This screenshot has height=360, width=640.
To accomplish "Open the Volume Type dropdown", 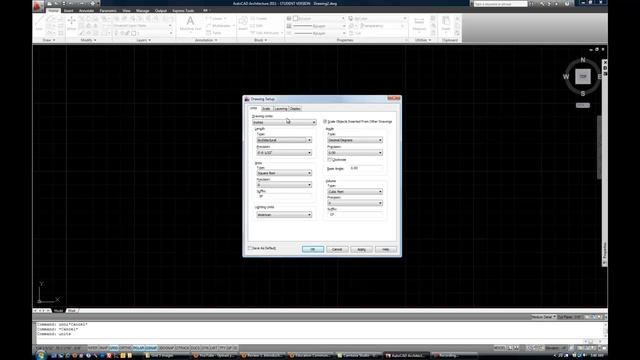I will click(355, 191).
